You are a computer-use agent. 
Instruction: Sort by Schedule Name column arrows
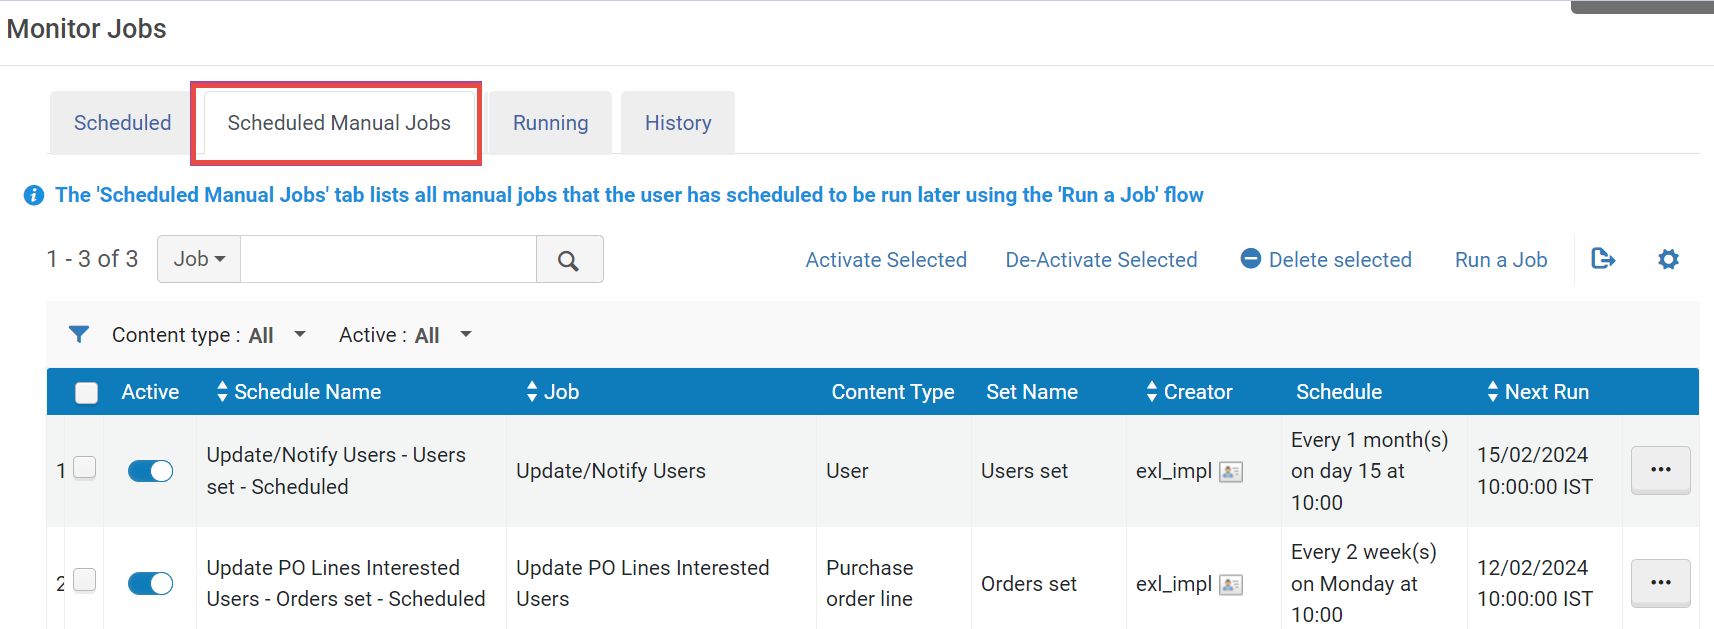click(x=222, y=392)
